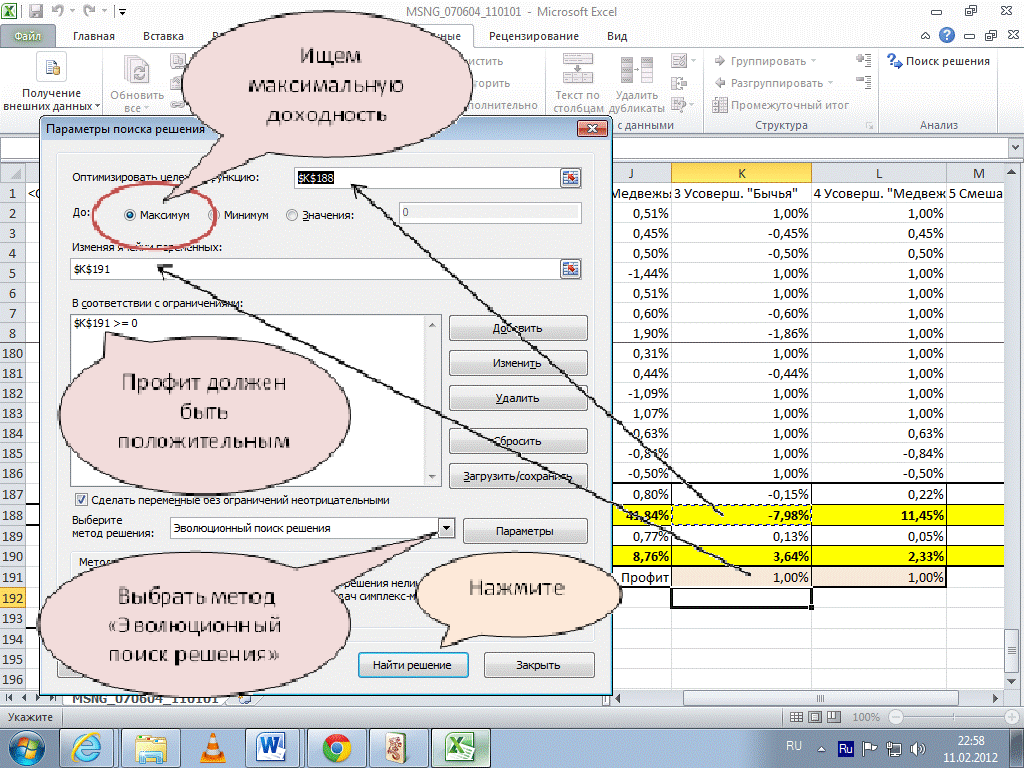Minimize the ribbon with the caret icon
This screenshot has width=1024, height=768.
[x=925, y=36]
